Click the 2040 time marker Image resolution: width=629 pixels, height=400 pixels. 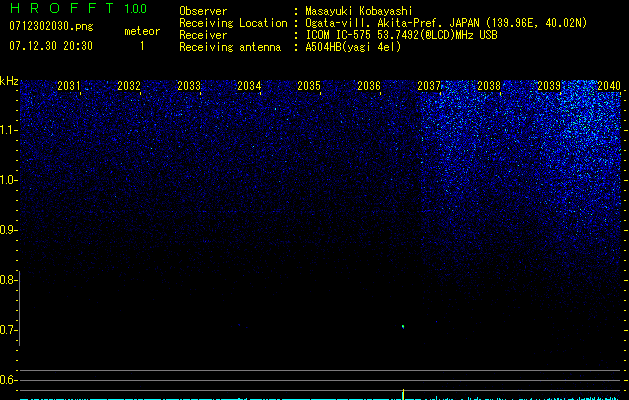coord(609,86)
